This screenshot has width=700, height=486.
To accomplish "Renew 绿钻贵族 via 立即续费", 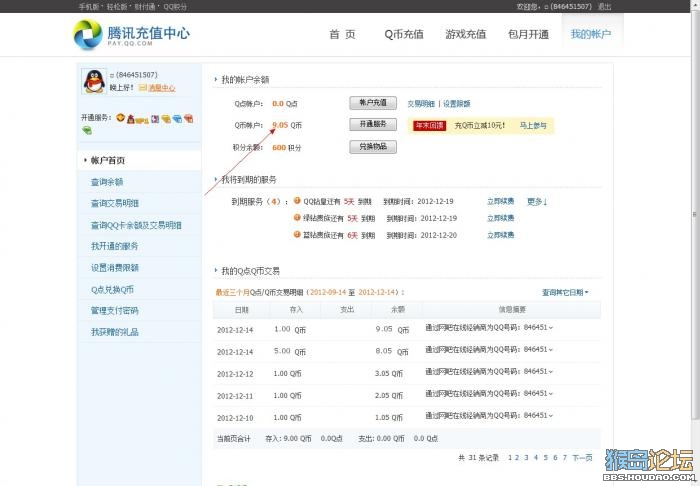I will (500, 218).
